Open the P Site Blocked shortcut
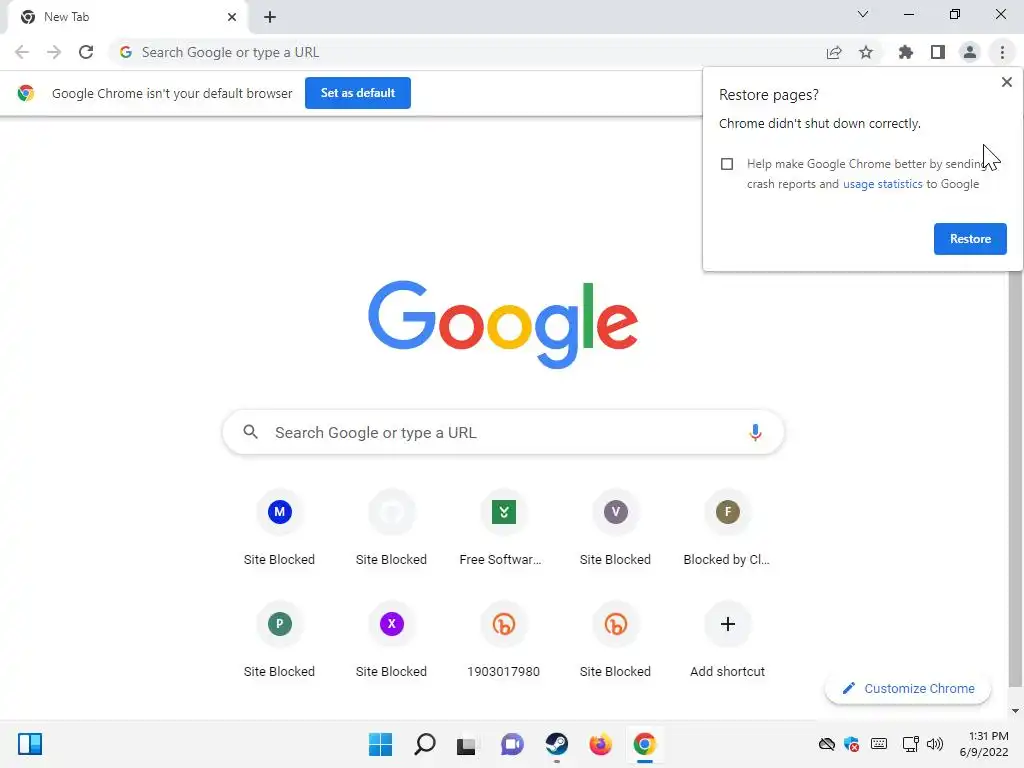Image resolution: width=1024 pixels, height=768 pixels. [x=280, y=641]
